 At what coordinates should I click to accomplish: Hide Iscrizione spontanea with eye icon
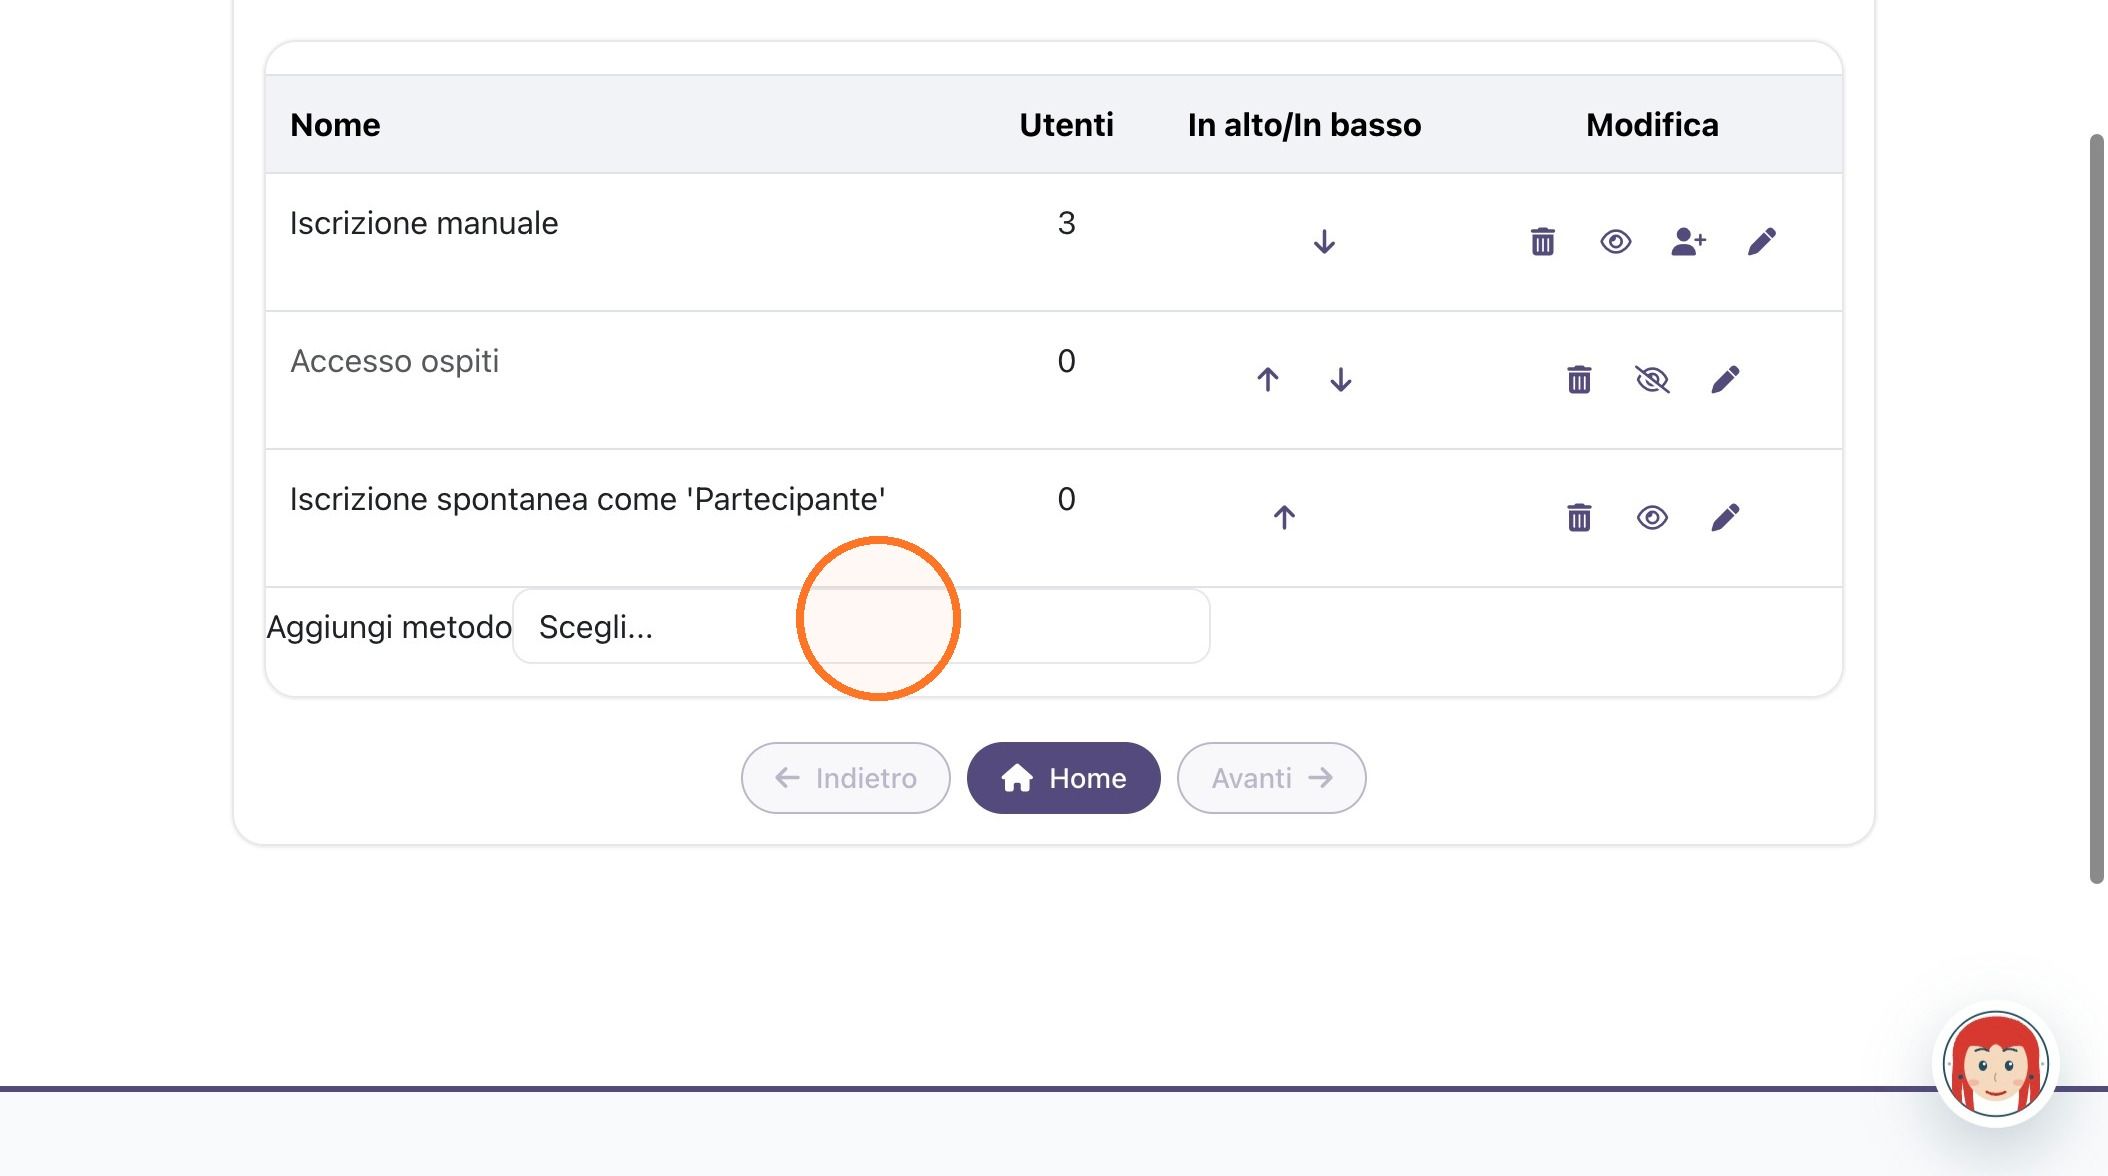1652,517
